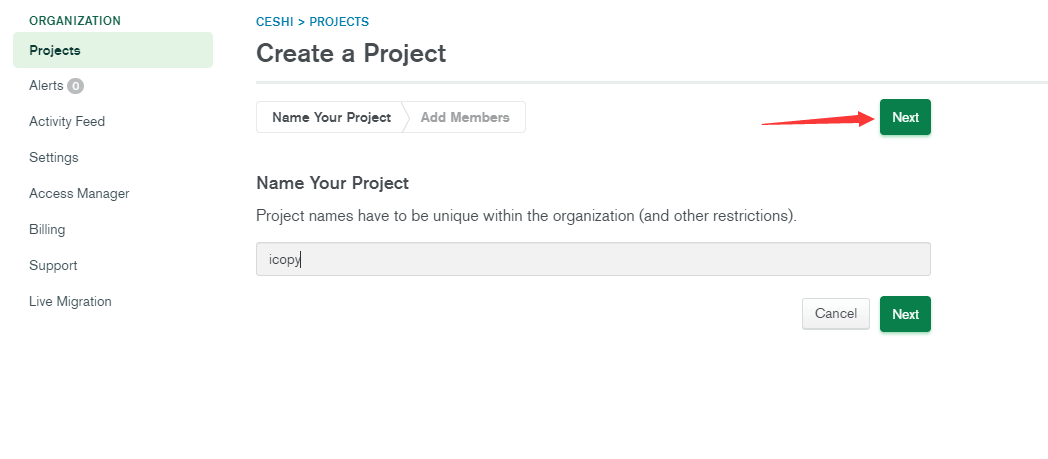1048x459 pixels.
Task: Click the Next button beside the step tabs
Action: click(x=905, y=117)
